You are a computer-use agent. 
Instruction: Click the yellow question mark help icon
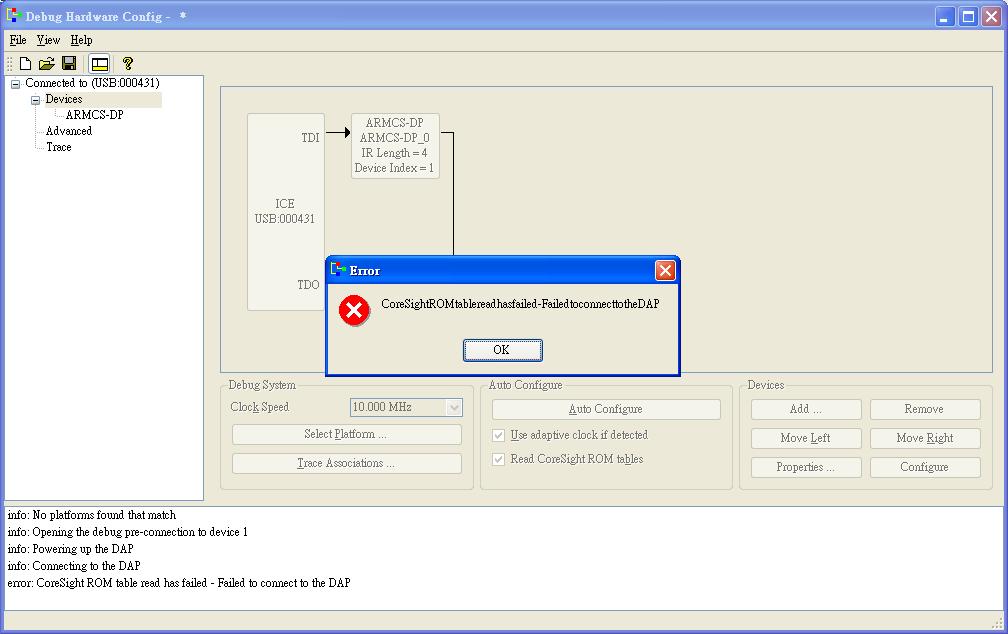(x=127, y=63)
